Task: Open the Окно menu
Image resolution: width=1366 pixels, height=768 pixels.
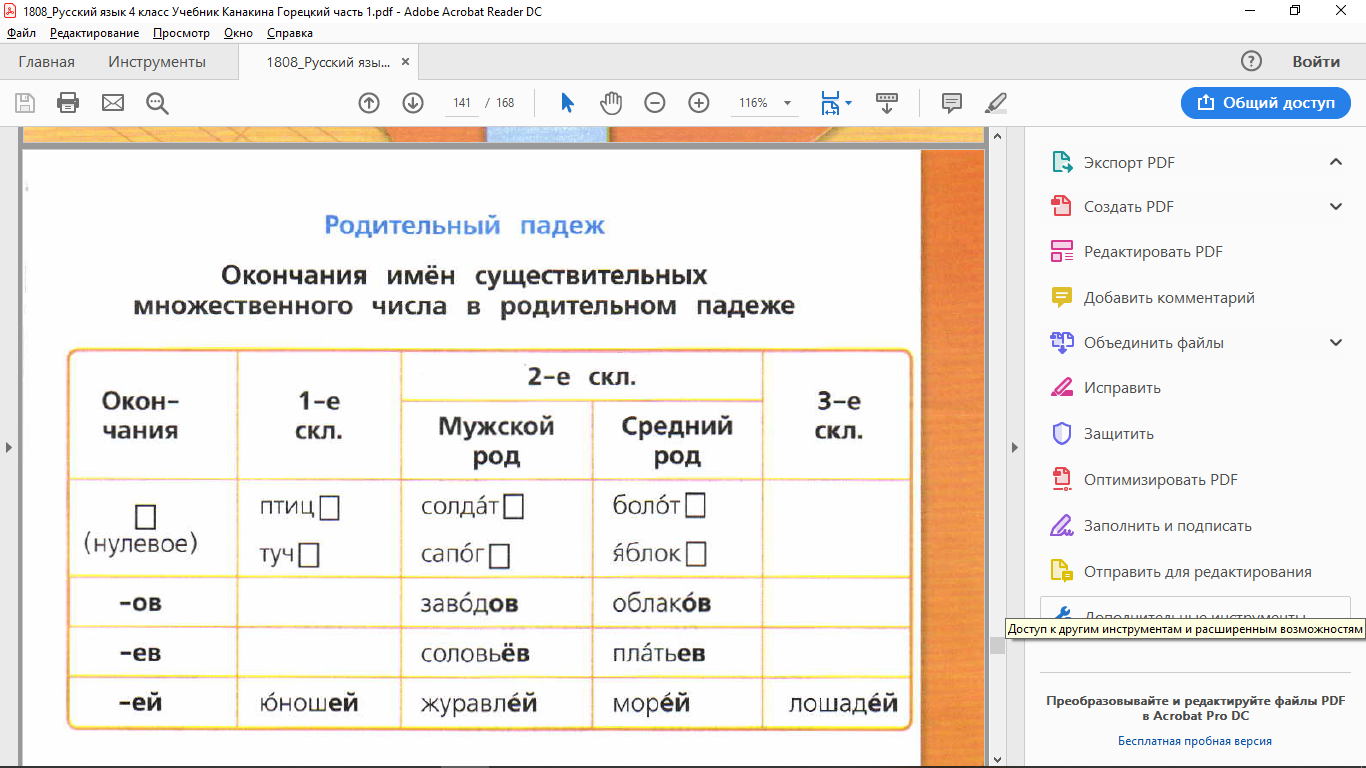Action: [239, 33]
